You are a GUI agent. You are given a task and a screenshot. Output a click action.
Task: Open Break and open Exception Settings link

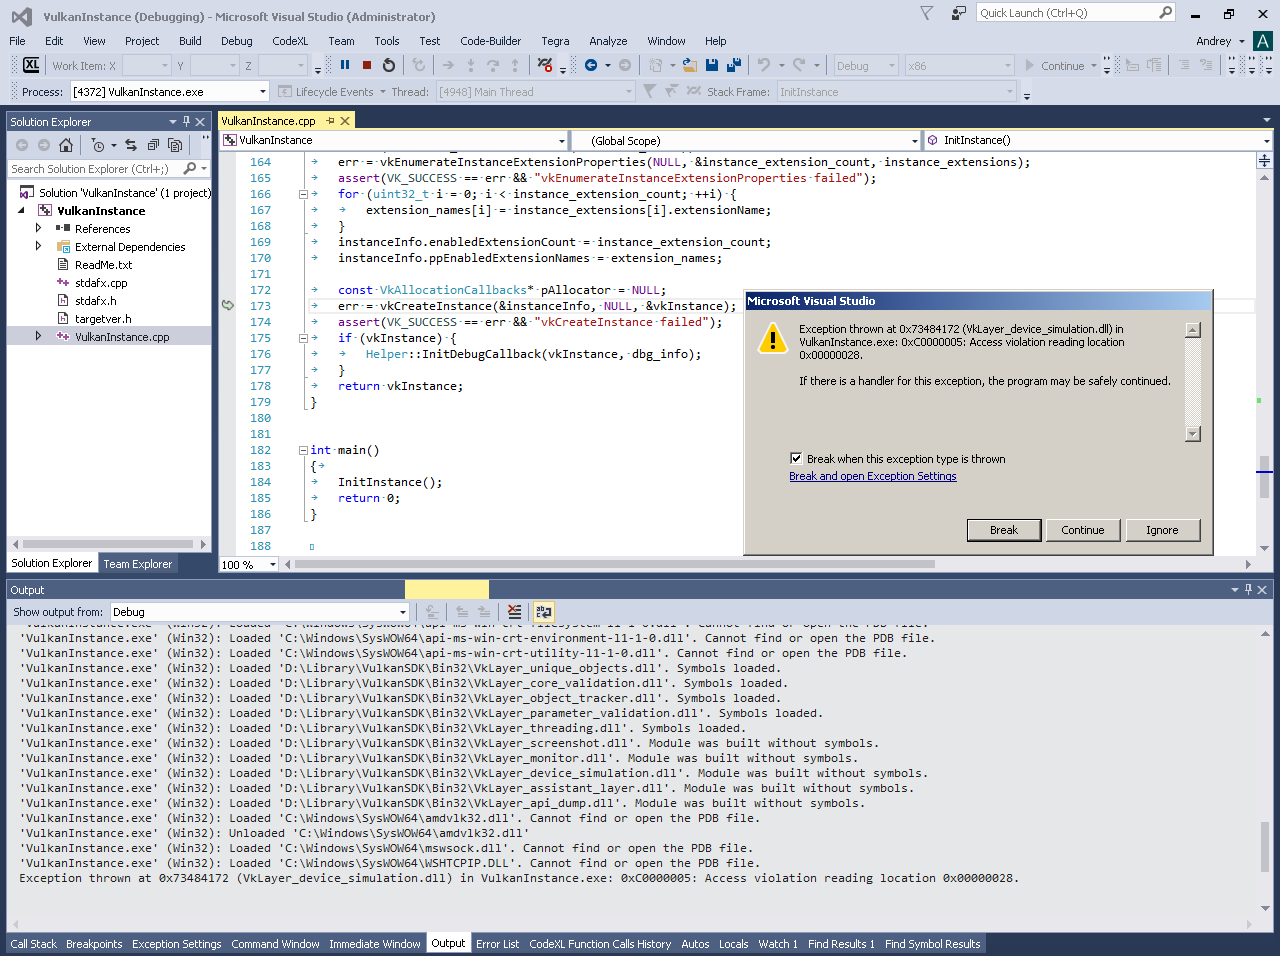[873, 476]
